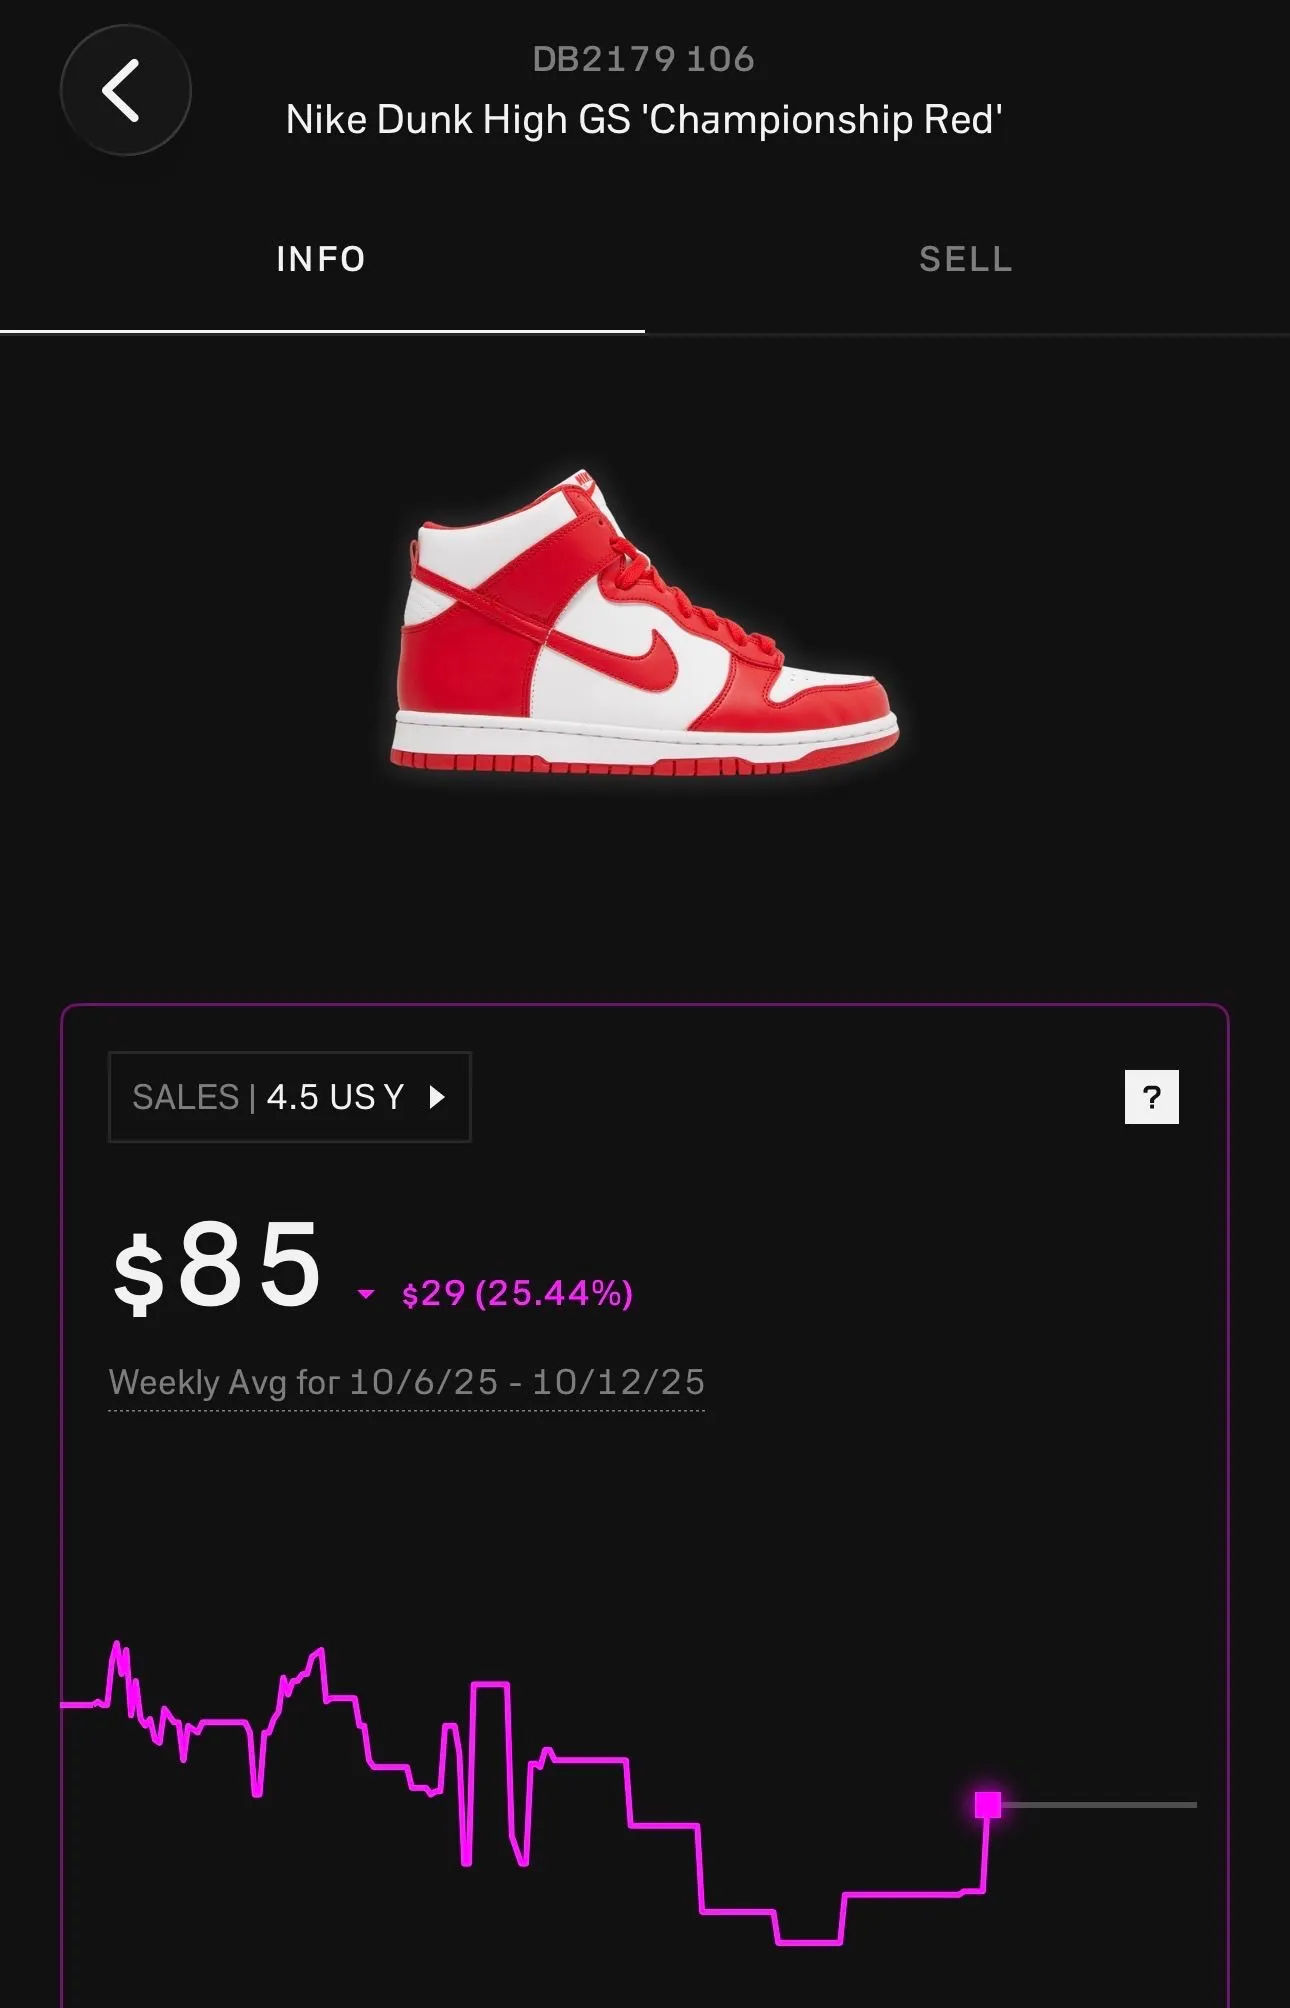Click the triangle arrow beside 4.5 US Y
Screen dimensions: 1290x2008
[x=436, y=1097]
